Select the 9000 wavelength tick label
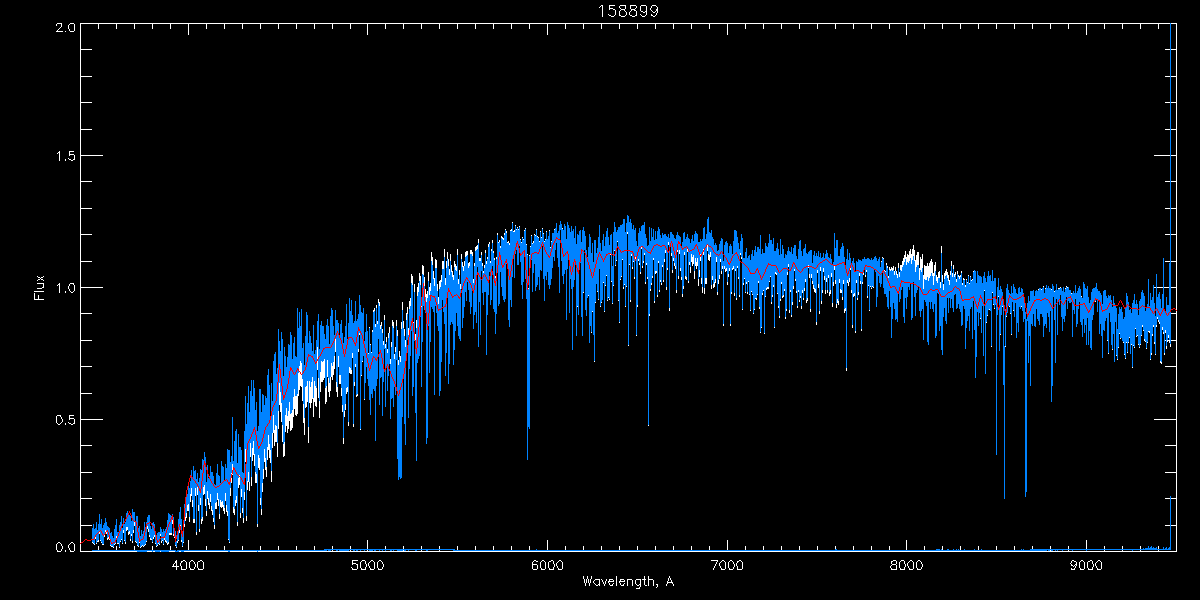The image size is (1200, 600). click(x=1086, y=565)
